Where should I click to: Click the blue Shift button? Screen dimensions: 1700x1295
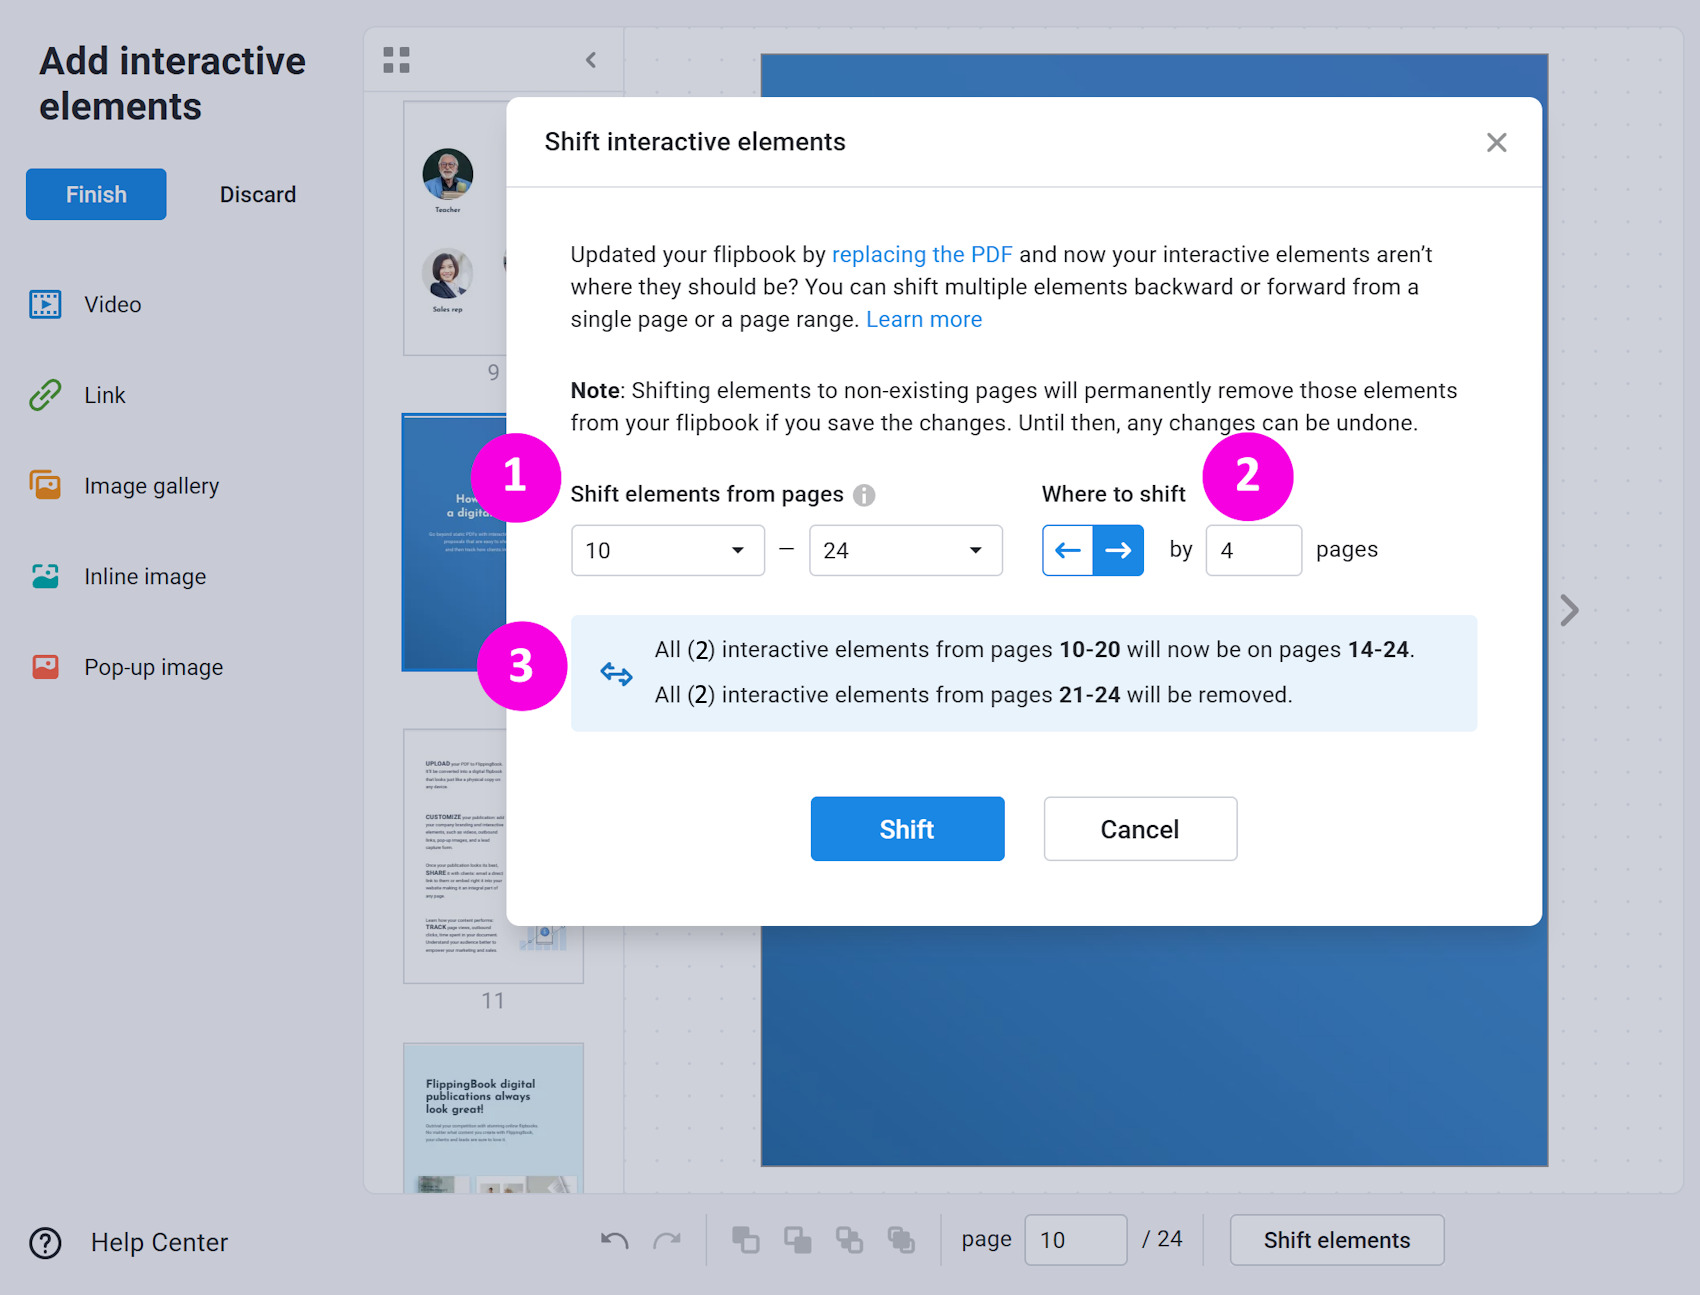pyautogui.click(x=907, y=829)
